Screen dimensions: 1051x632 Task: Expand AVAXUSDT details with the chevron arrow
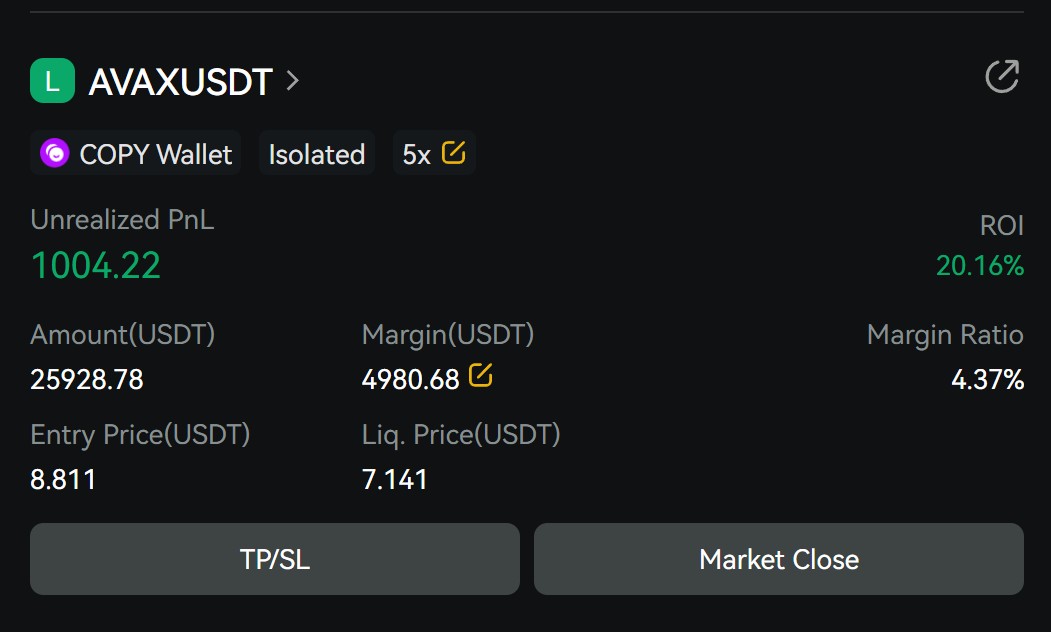[292, 81]
